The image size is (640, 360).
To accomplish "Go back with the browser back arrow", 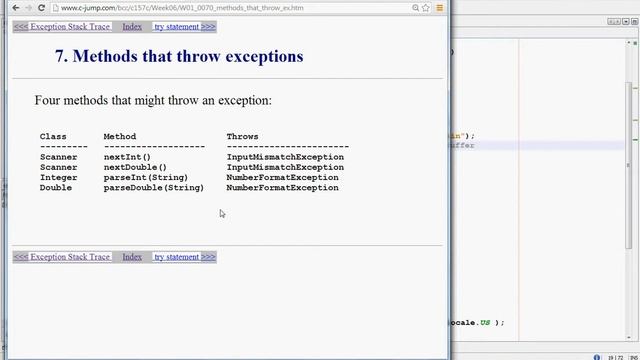I will tap(16, 8).
